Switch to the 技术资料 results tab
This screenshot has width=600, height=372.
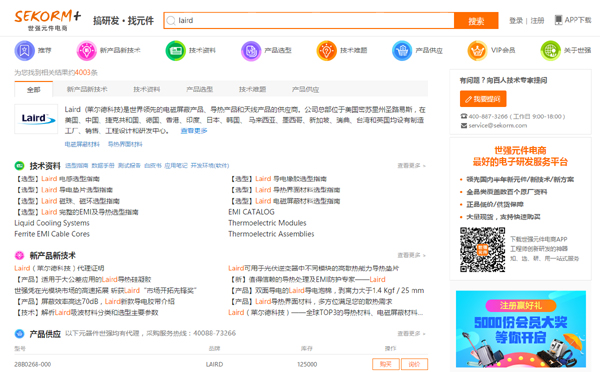click(147, 89)
